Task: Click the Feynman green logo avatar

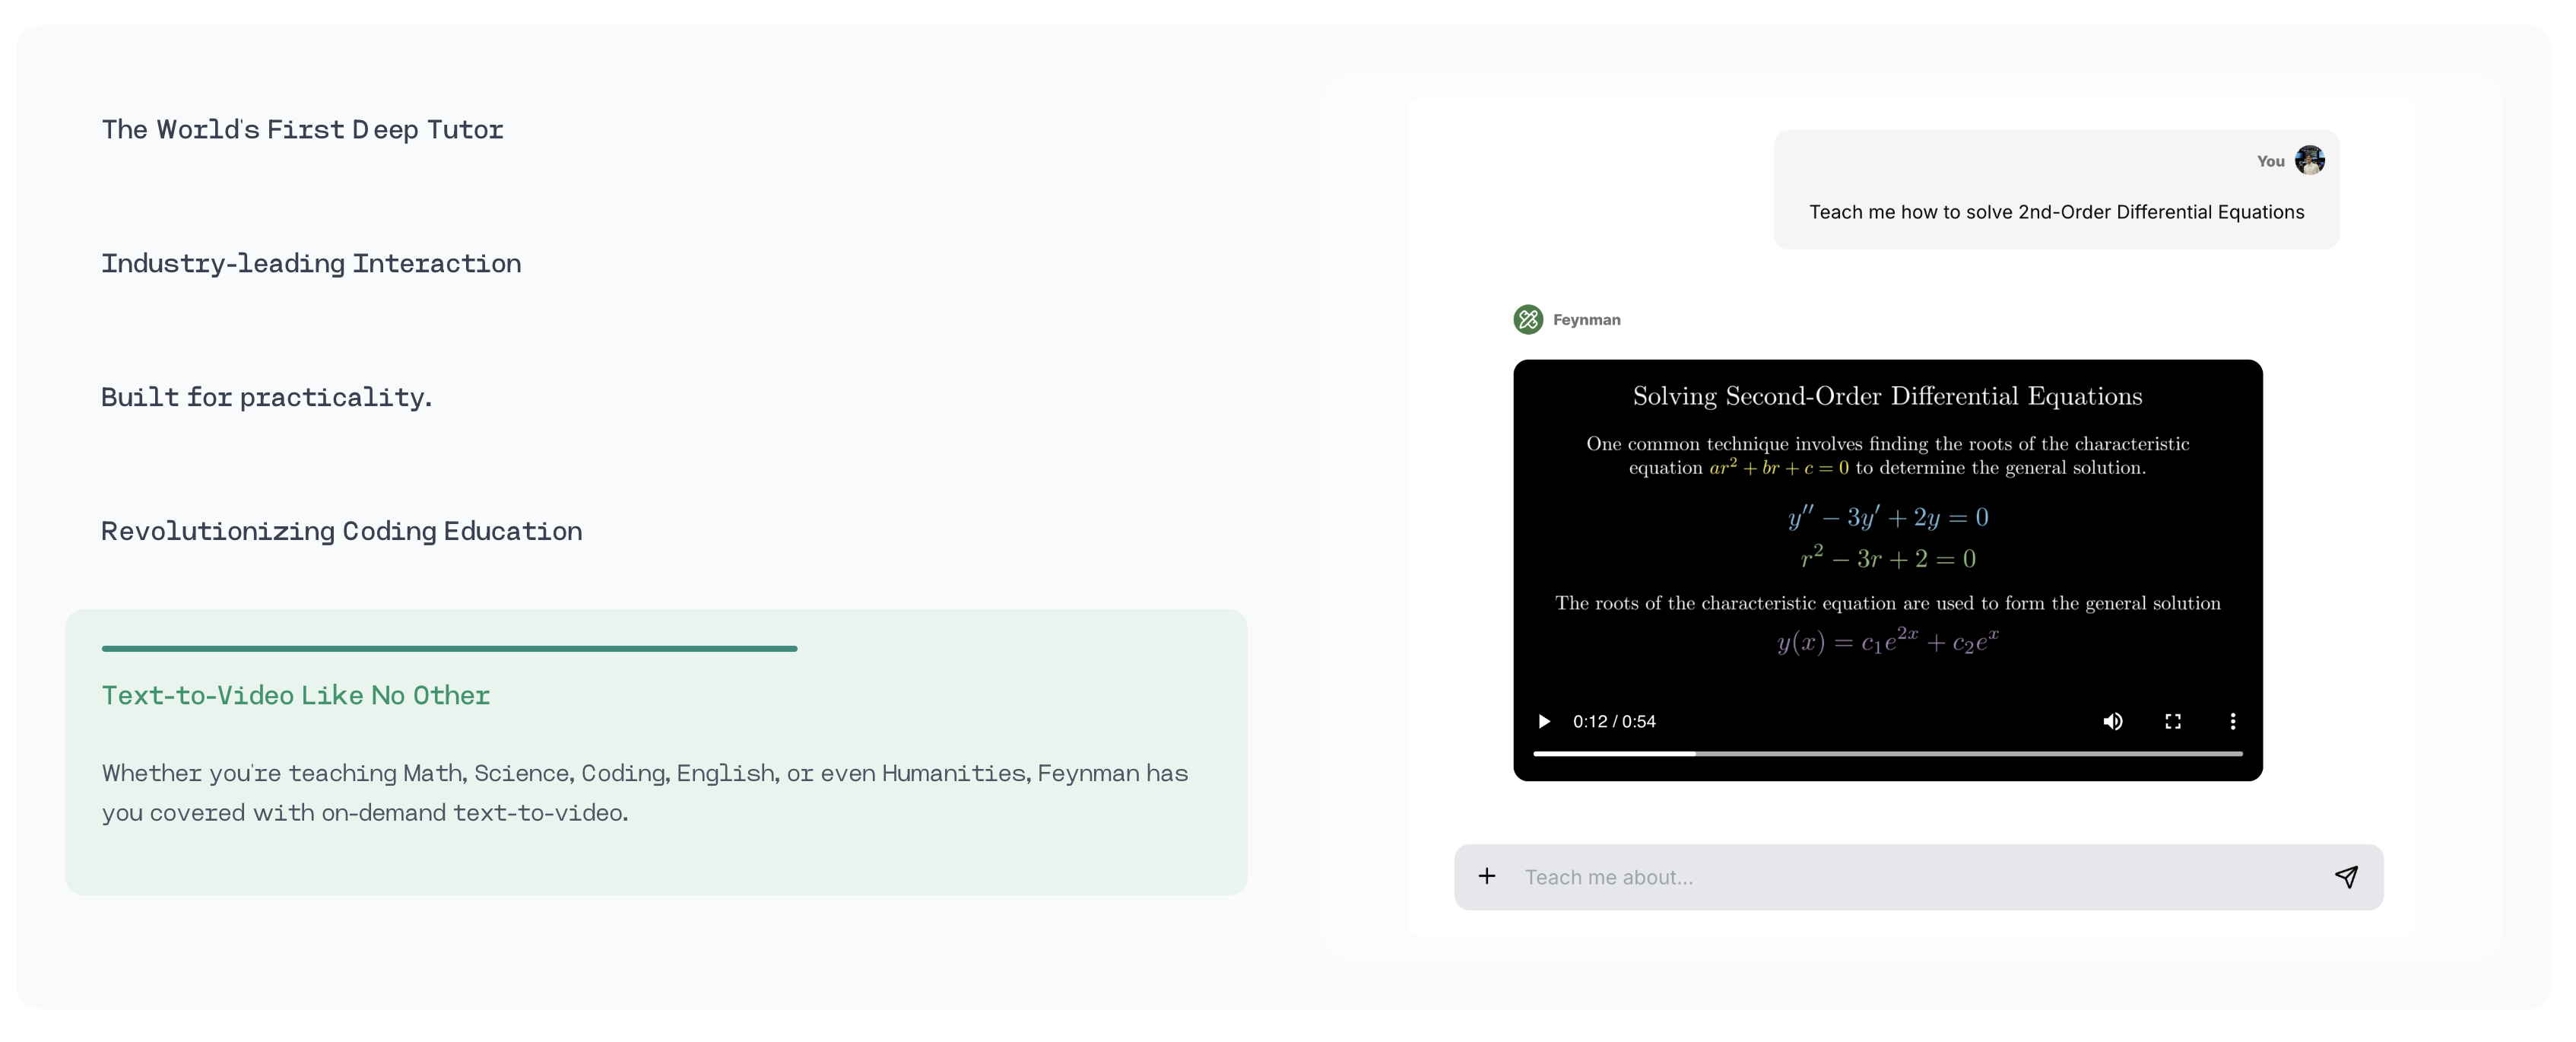Action: coord(1528,319)
